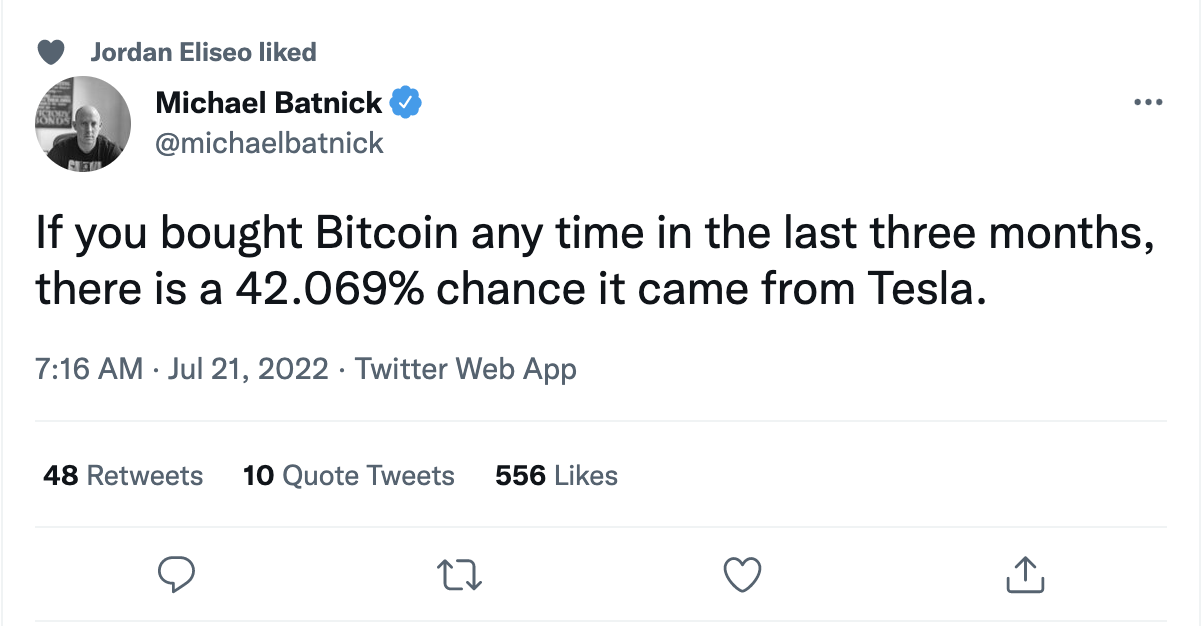Screen dimensions: 1202x626
Task: Open the Michael Batnick display name
Action: pyautogui.click(x=269, y=102)
